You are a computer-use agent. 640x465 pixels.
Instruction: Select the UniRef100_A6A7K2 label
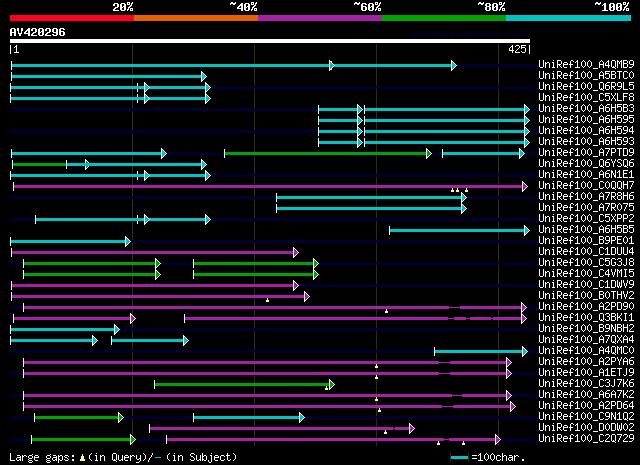(x=586, y=395)
